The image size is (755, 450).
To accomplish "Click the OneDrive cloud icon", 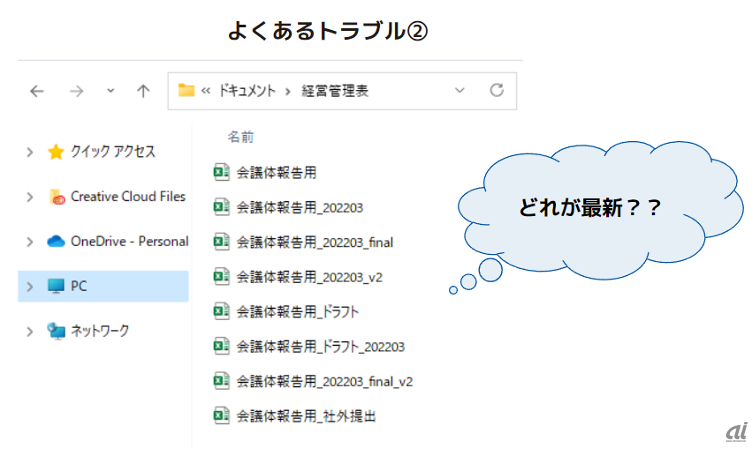I will click(56, 241).
